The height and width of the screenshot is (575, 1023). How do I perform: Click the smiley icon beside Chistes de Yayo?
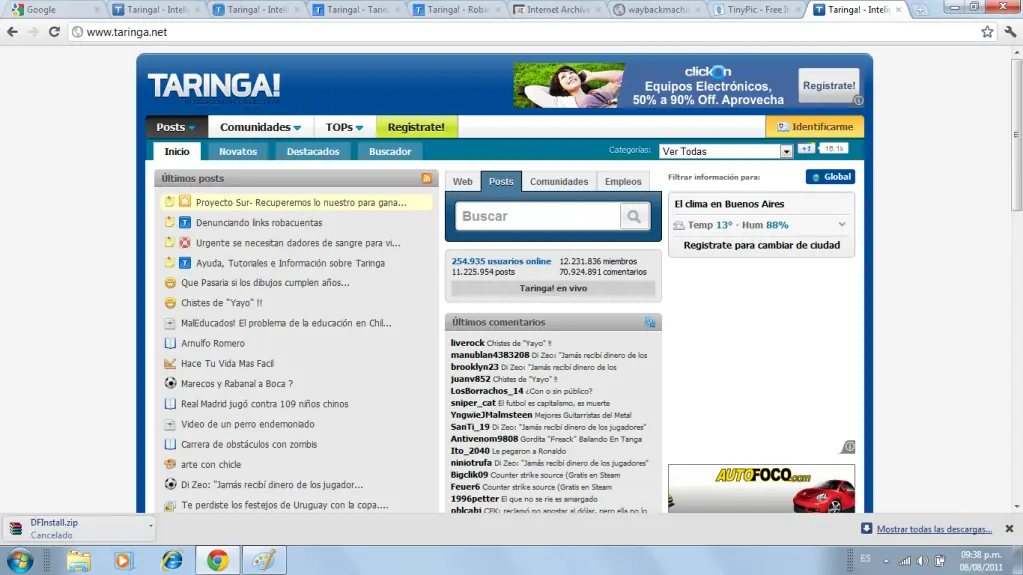170,303
